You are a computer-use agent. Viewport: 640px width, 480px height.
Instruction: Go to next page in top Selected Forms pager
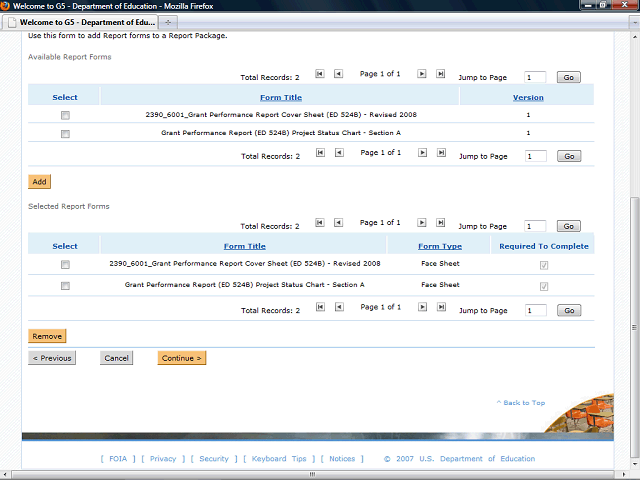(x=422, y=222)
